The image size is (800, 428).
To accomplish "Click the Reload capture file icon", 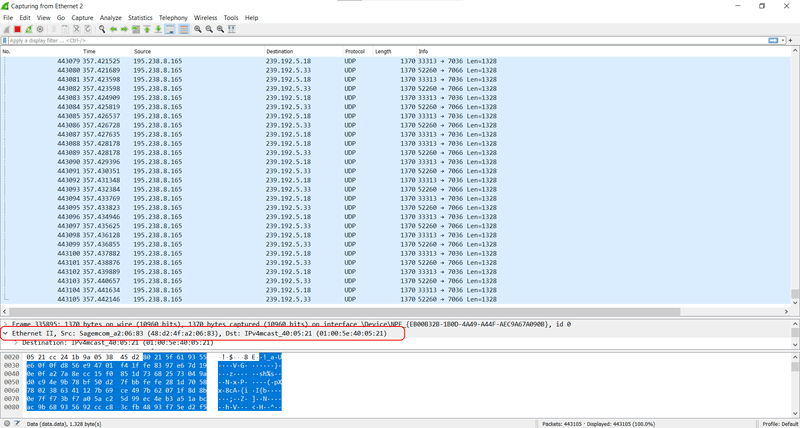I will point(87,29).
